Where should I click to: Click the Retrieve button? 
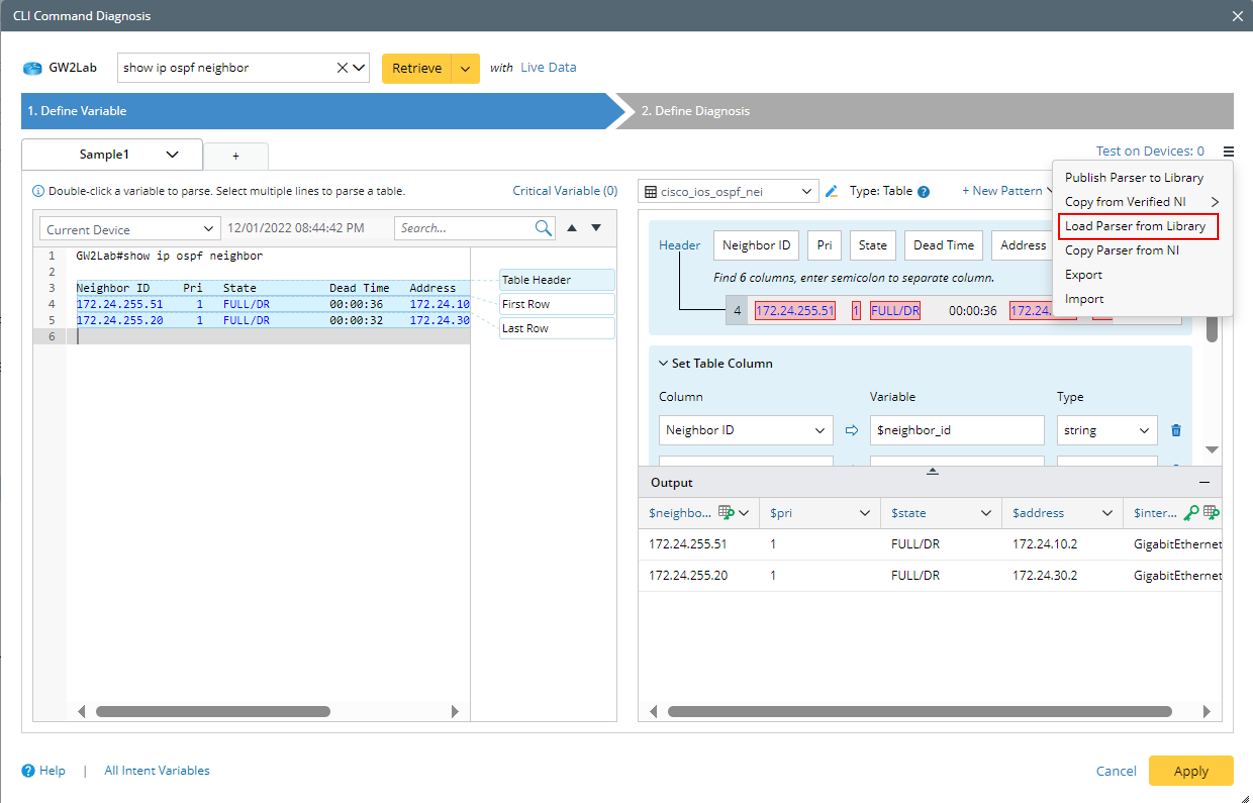click(x=417, y=68)
